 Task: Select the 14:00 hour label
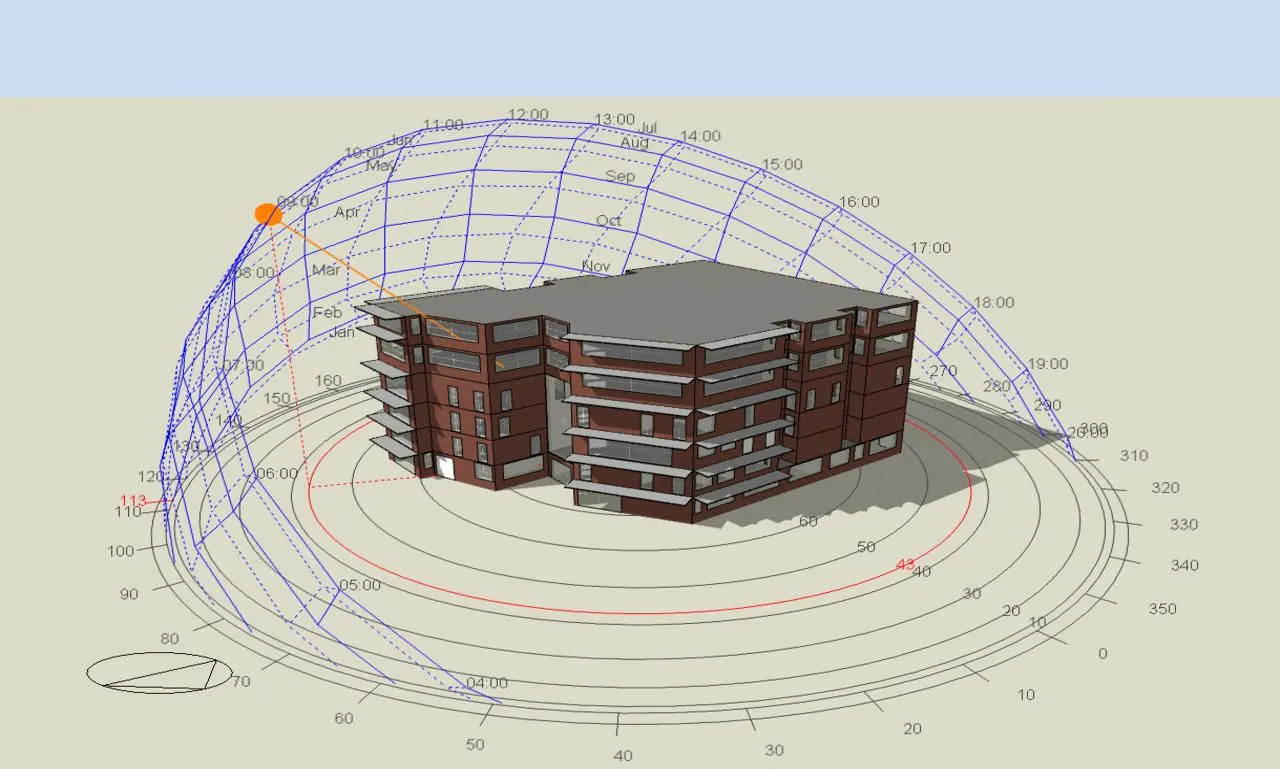(700, 136)
